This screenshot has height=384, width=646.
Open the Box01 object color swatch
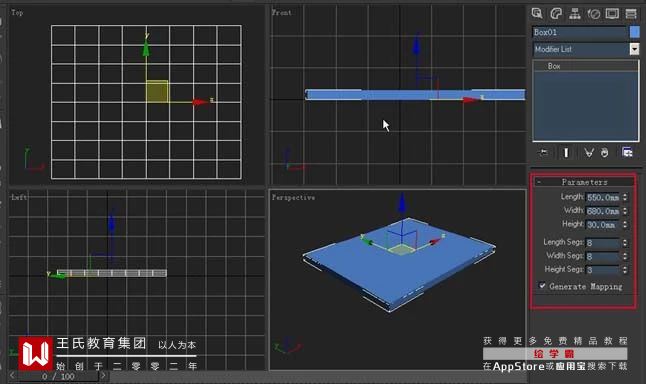coord(634,32)
